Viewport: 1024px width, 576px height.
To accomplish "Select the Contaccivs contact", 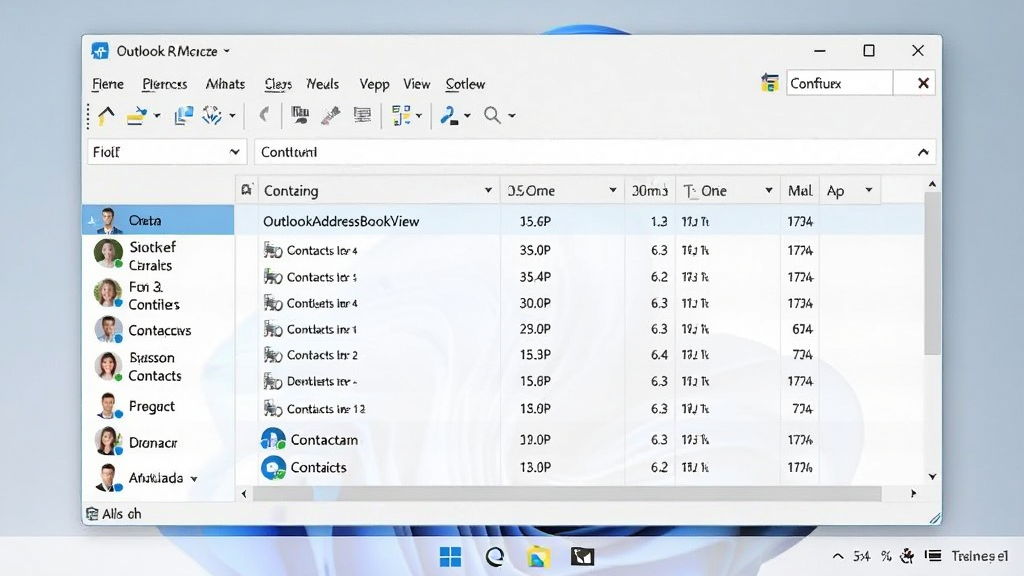I will (x=158, y=330).
